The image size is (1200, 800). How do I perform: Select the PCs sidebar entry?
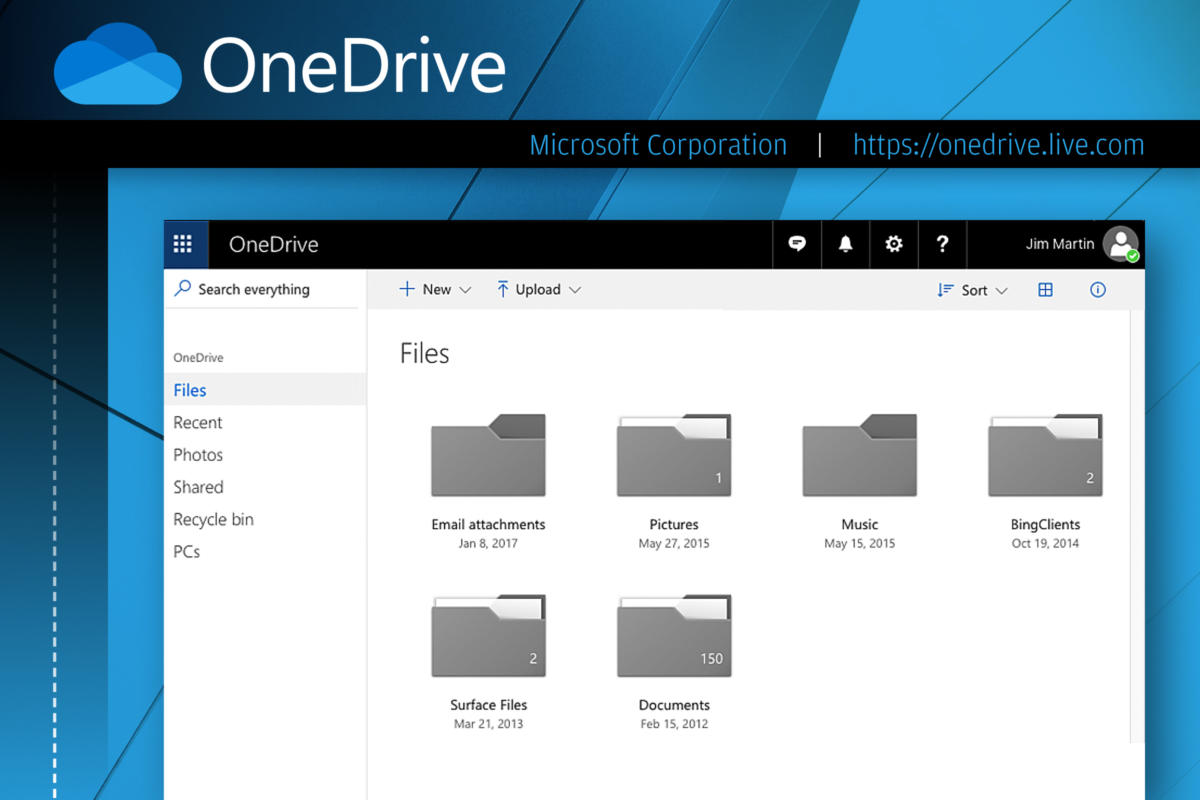tap(187, 551)
